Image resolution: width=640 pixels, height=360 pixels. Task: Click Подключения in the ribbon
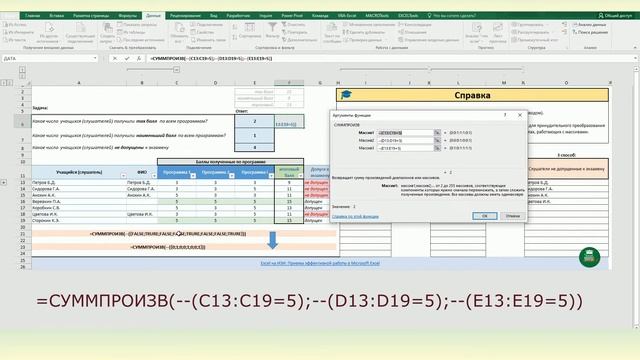pyautogui.click(x=207, y=25)
